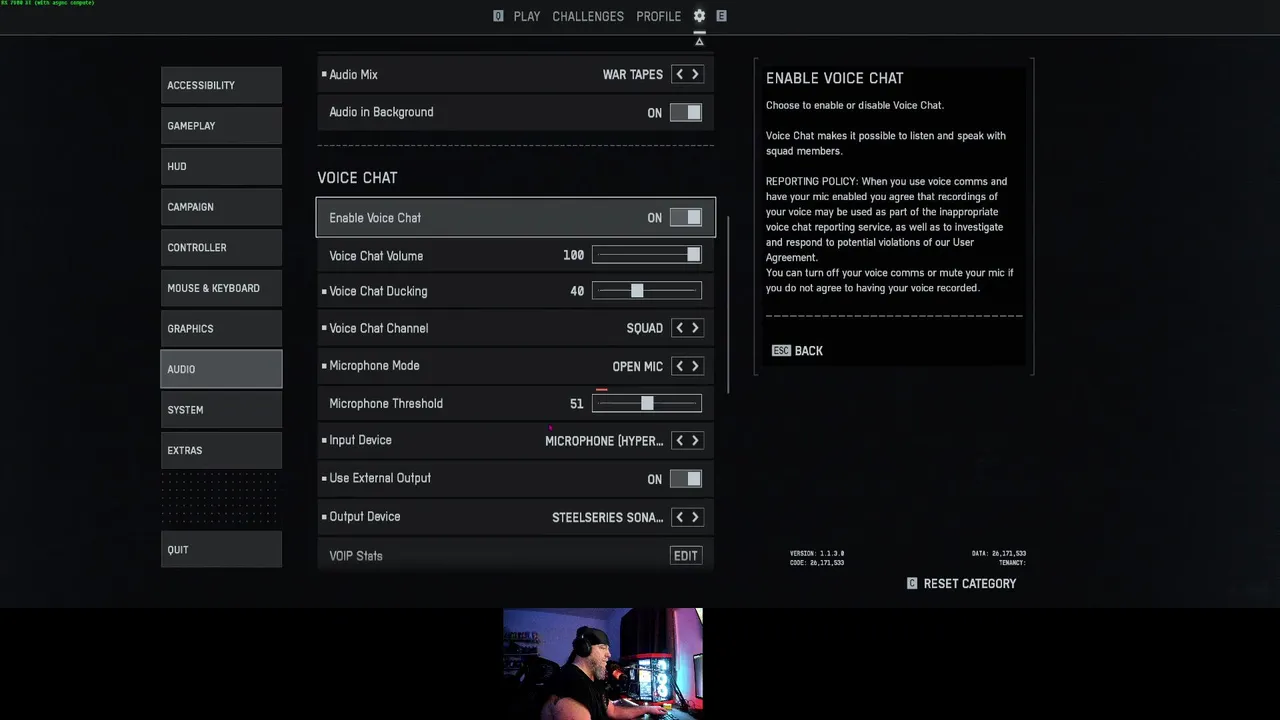Click the BACK button
This screenshot has height=720, width=1280.
pos(798,351)
